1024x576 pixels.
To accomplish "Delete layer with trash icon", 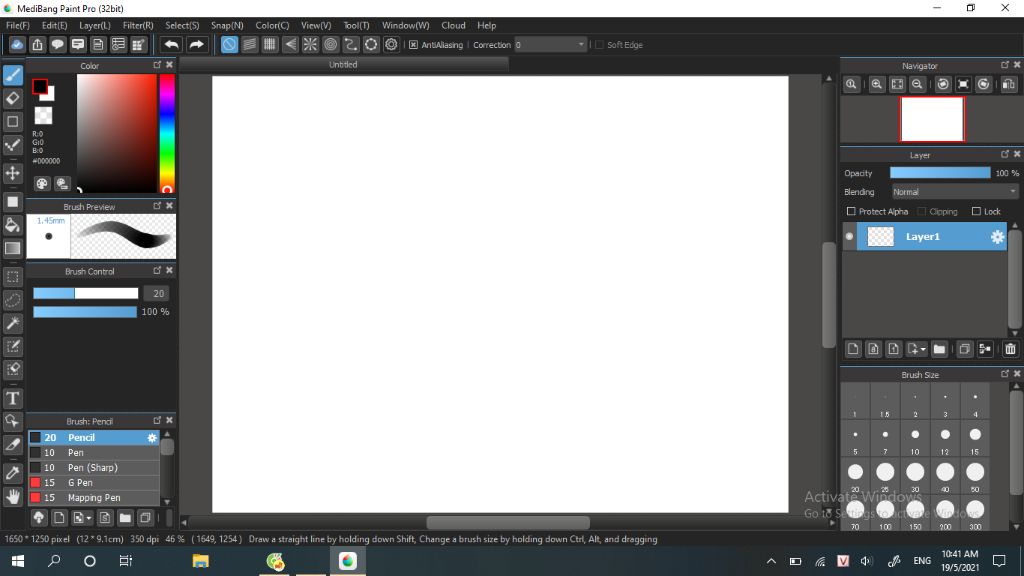I will point(1010,349).
